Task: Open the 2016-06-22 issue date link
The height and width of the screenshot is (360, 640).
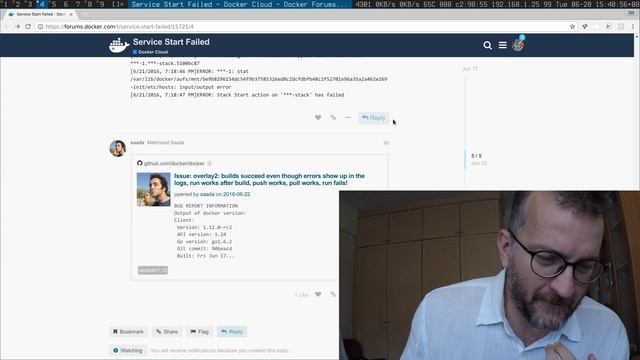Action: (236, 194)
